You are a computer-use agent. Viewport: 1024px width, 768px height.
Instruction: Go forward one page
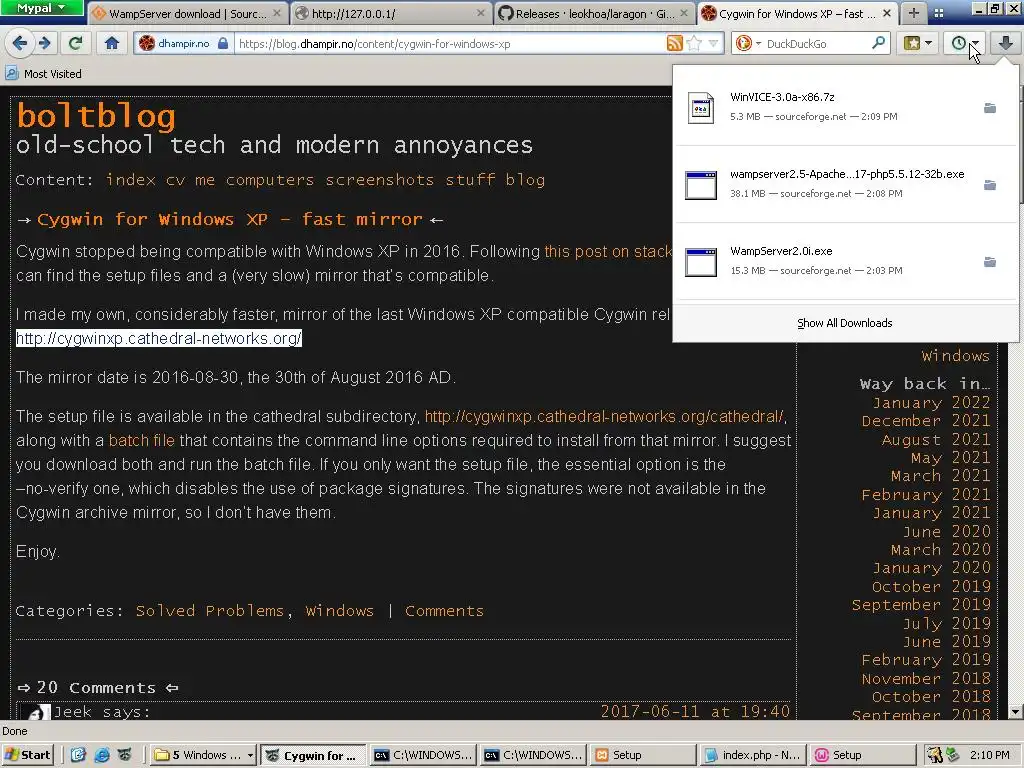pos(44,43)
